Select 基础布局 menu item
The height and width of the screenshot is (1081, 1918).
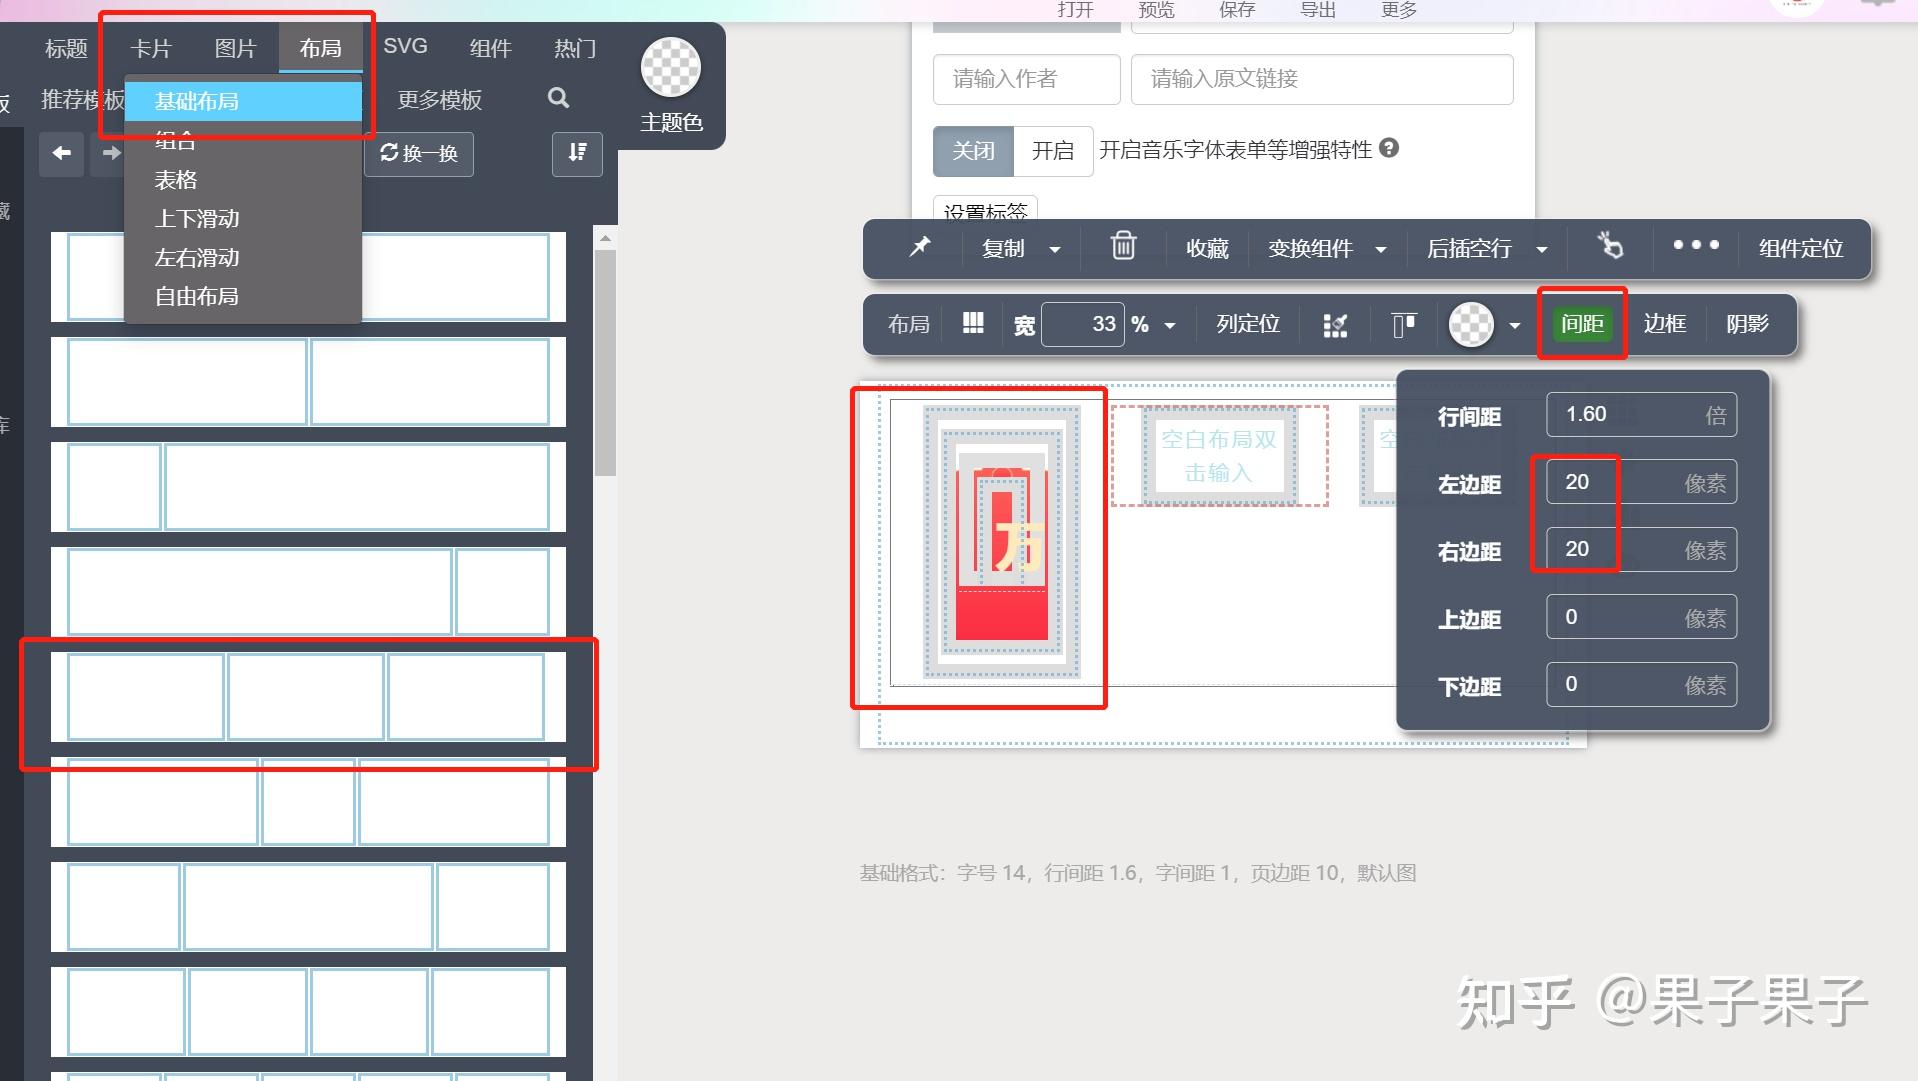243,101
